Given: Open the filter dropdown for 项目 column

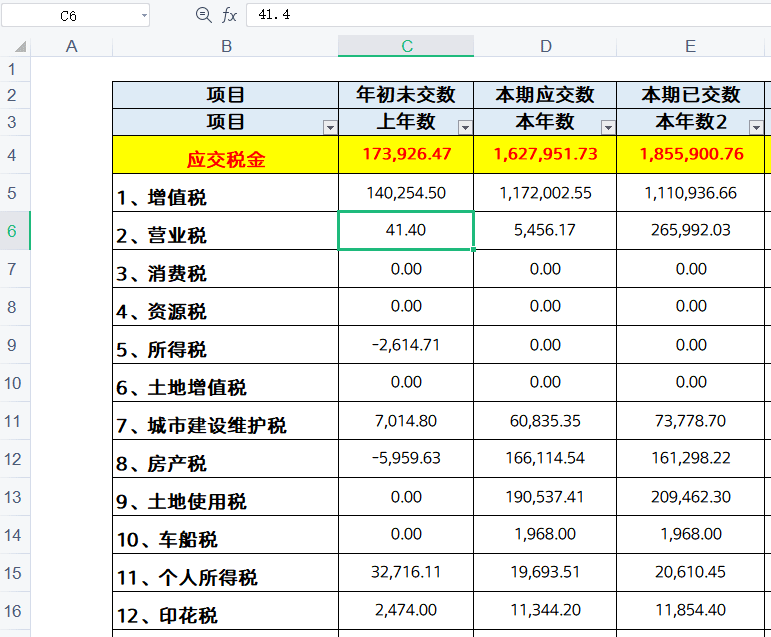Looking at the screenshot, I should [330, 127].
